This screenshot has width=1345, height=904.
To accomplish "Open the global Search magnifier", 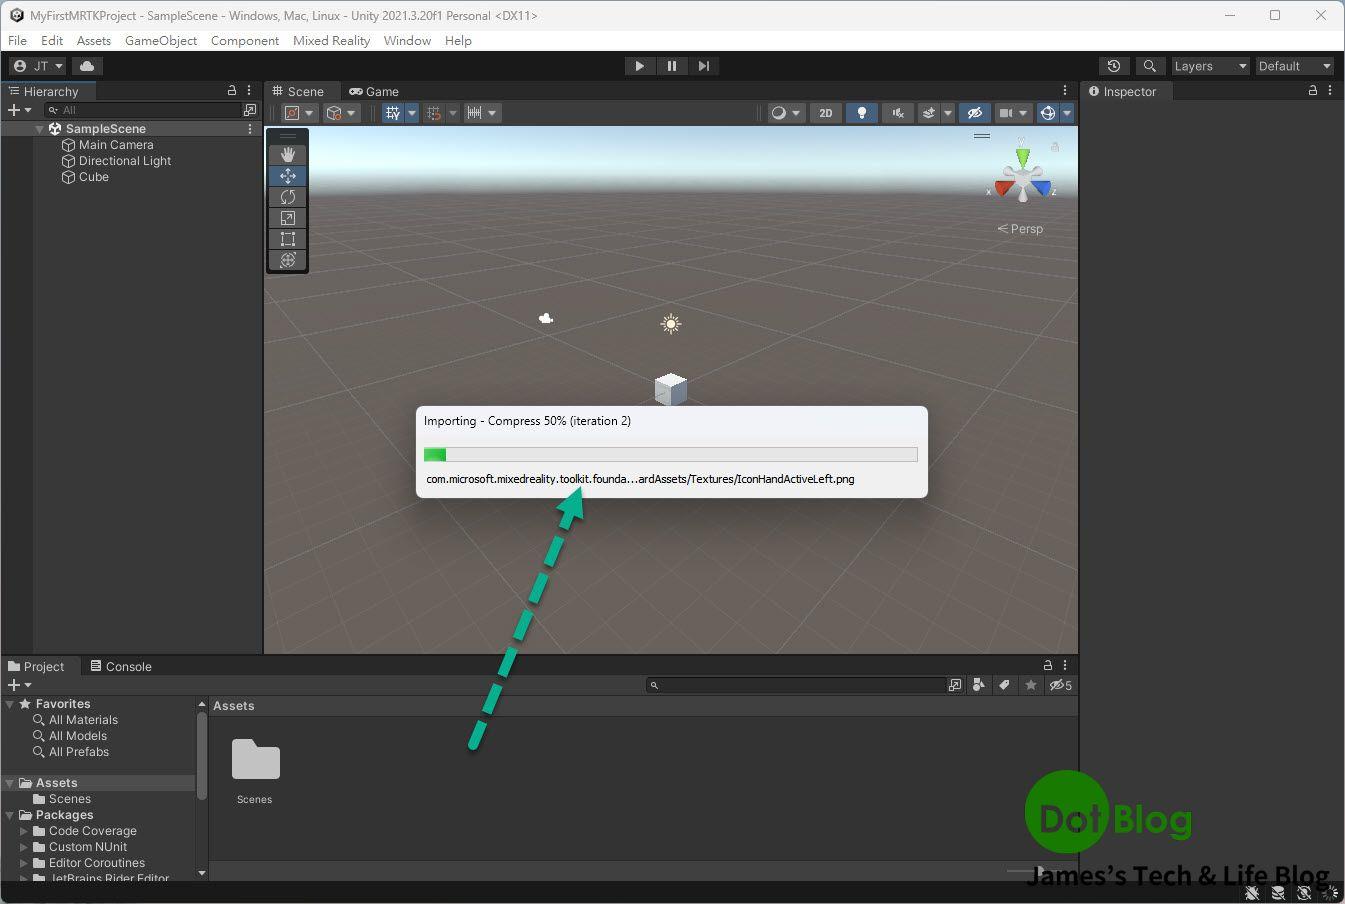I will [1150, 66].
